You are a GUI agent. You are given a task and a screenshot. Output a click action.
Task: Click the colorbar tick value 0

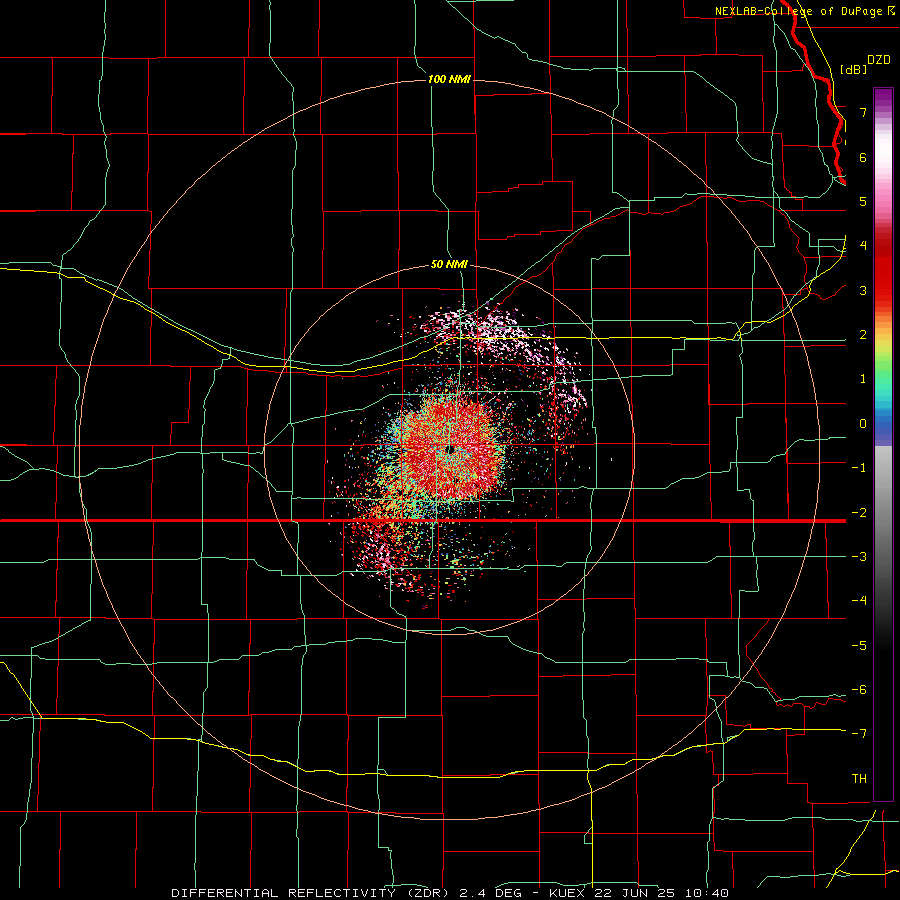(863, 424)
